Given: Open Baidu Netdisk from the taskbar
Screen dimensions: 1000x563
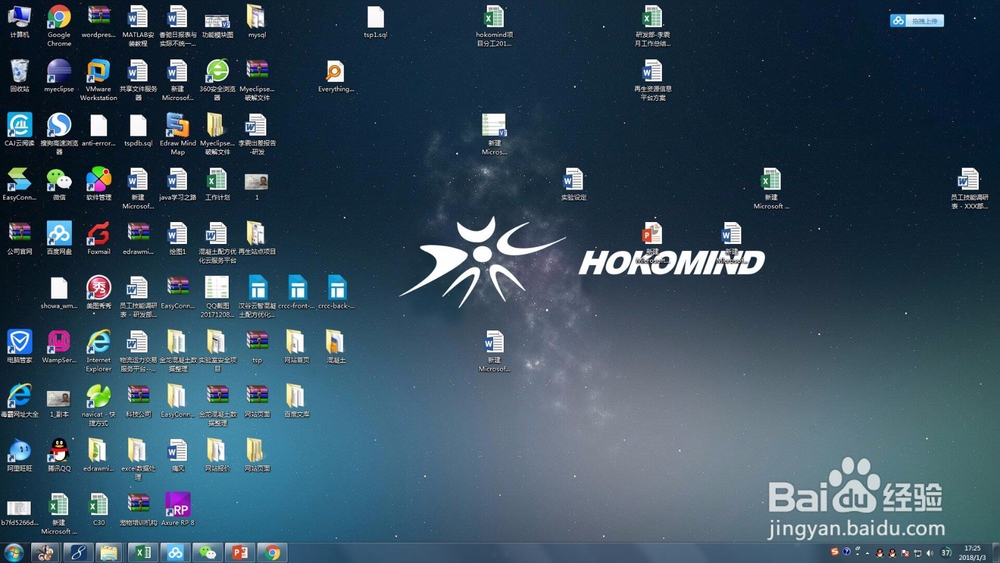Looking at the screenshot, I should (x=175, y=552).
